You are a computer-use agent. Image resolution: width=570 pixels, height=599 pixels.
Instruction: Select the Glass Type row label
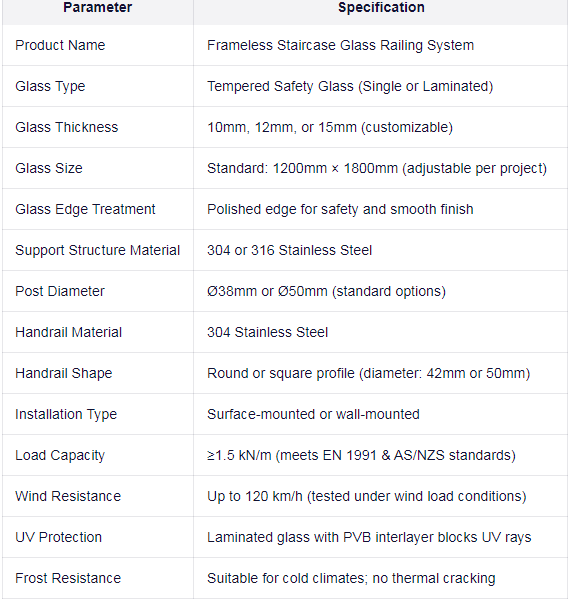click(50, 86)
